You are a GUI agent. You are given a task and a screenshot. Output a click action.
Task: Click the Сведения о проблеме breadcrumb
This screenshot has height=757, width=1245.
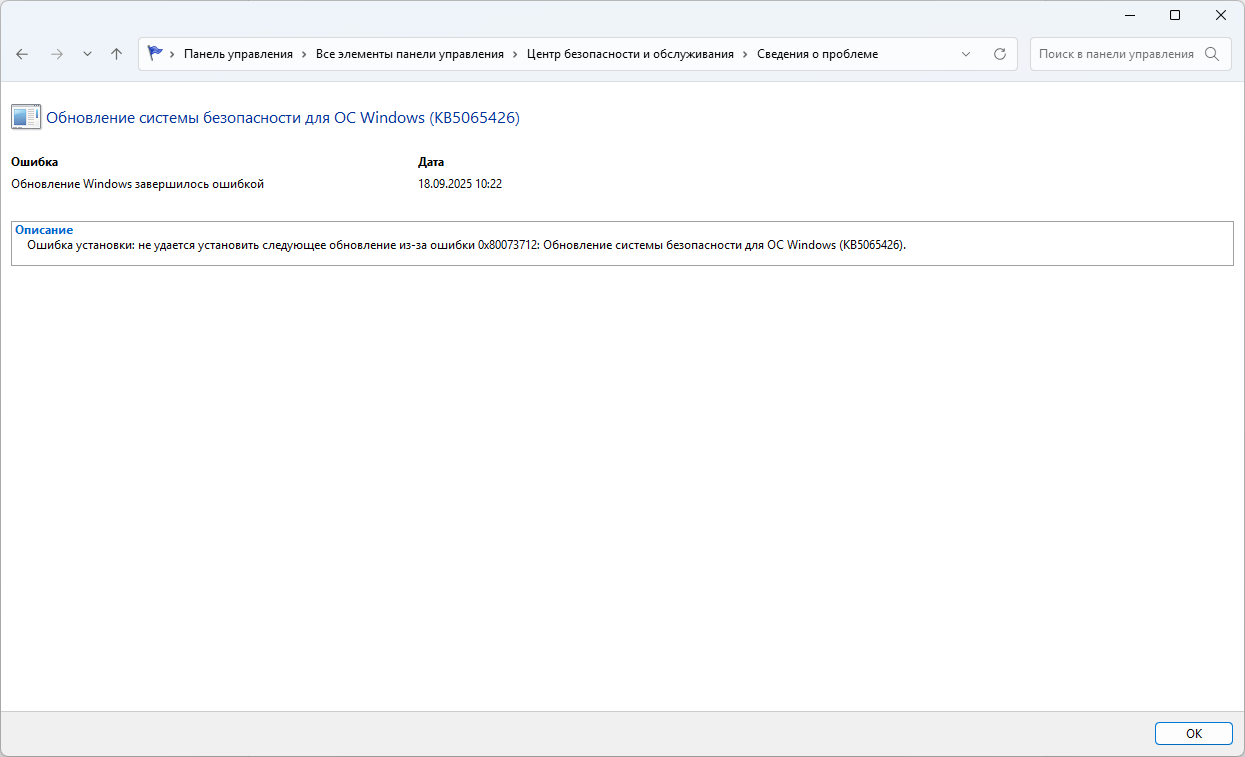tap(817, 54)
